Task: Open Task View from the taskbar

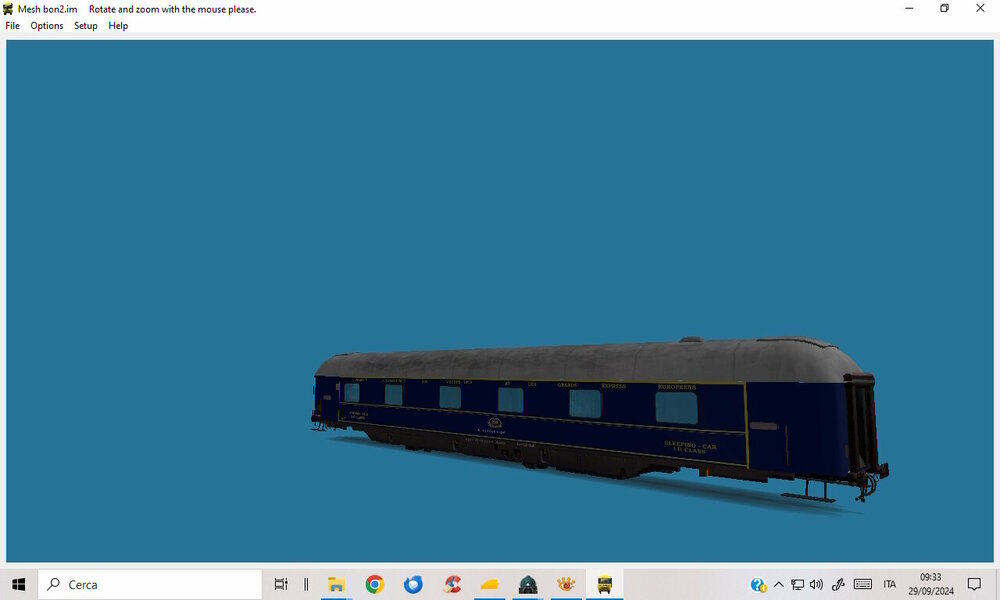Action: tap(281, 584)
